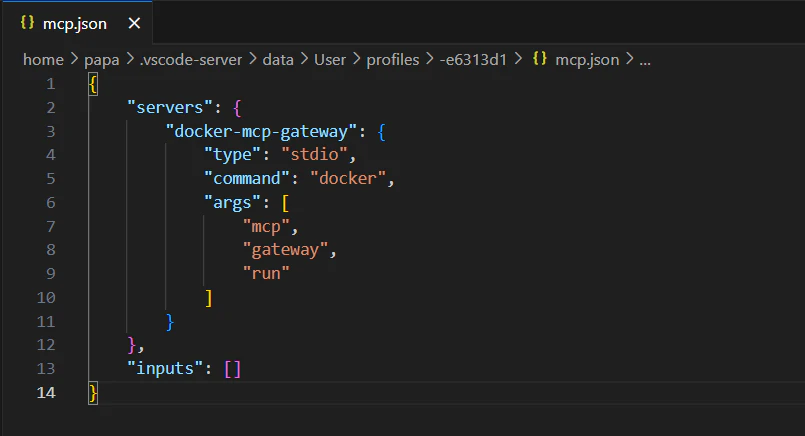The image size is (805, 436).
Task: Open 'User' breadcrumb segment
Action: click(x=330, y=60)
